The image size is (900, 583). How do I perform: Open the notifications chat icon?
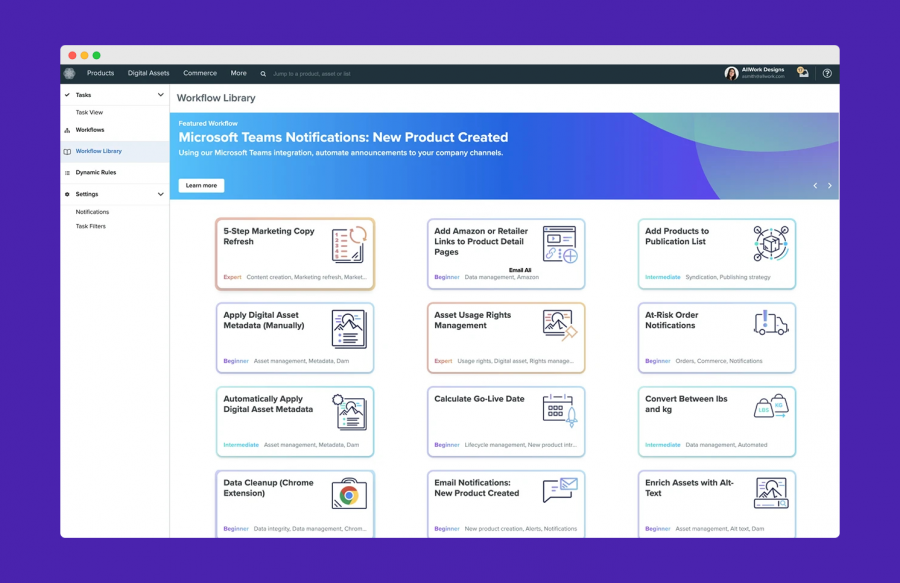[802, 72]
